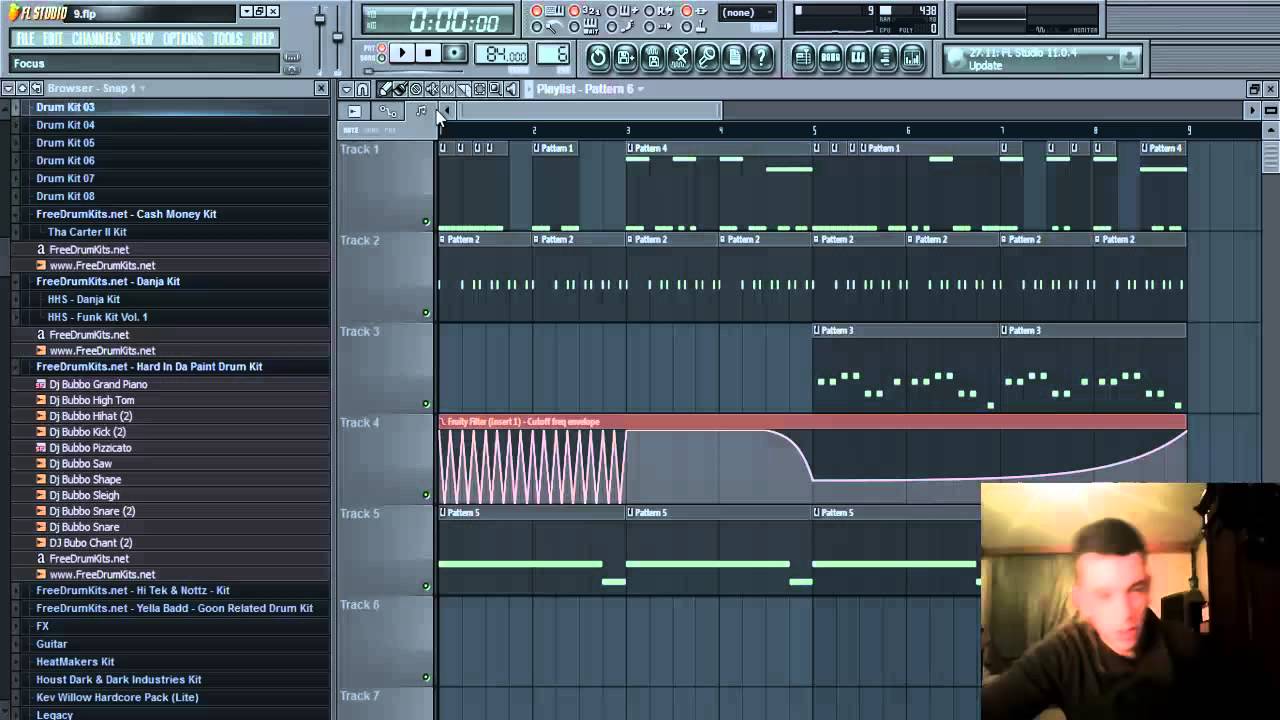Toggle typing keyboard to piano light
The height and width of the screenshot is (720, 1280).
[x=537, y=12]
